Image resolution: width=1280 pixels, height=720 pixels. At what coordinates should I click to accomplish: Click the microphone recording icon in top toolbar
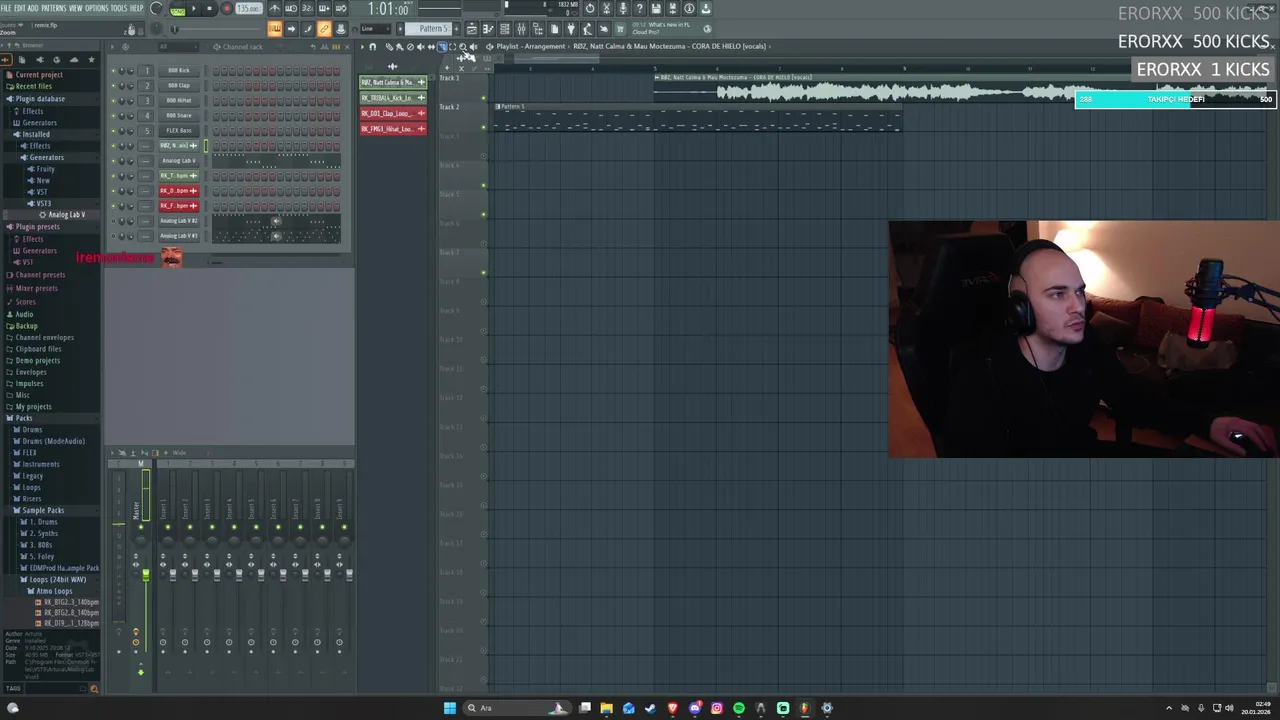[623, 8]
